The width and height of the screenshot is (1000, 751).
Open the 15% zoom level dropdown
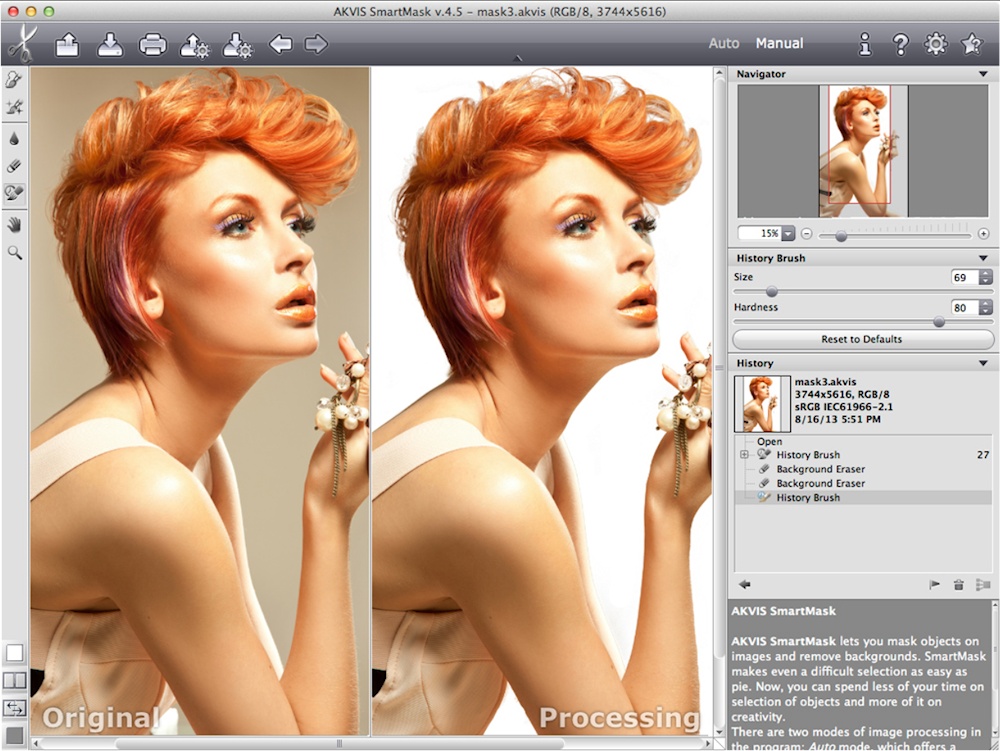pos(788,233)
